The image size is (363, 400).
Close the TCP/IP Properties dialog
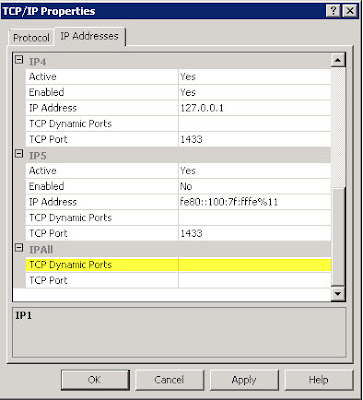[x=350, y=11]
